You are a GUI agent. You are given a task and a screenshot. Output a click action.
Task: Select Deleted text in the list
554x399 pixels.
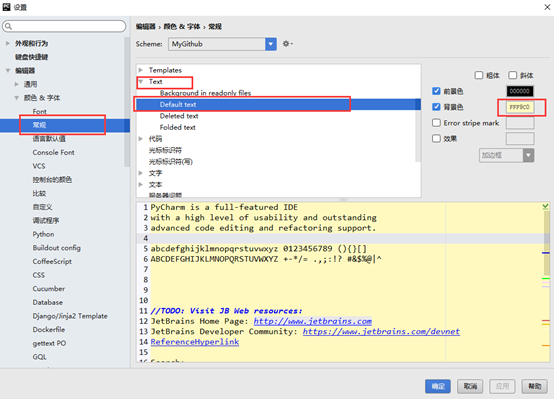179,116
